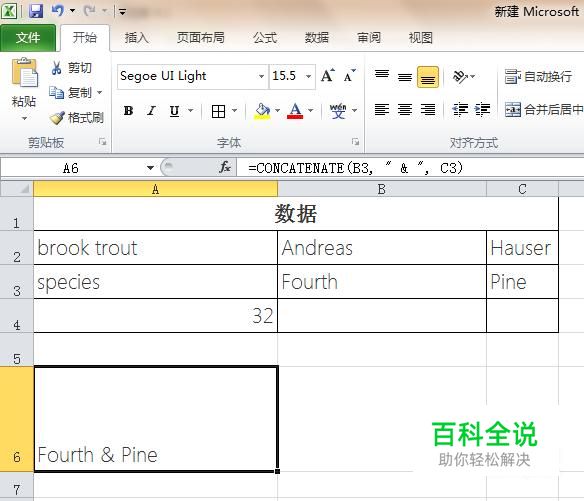Align text left
The width and height of the screenshot is (584, 501).
(382, 110)
